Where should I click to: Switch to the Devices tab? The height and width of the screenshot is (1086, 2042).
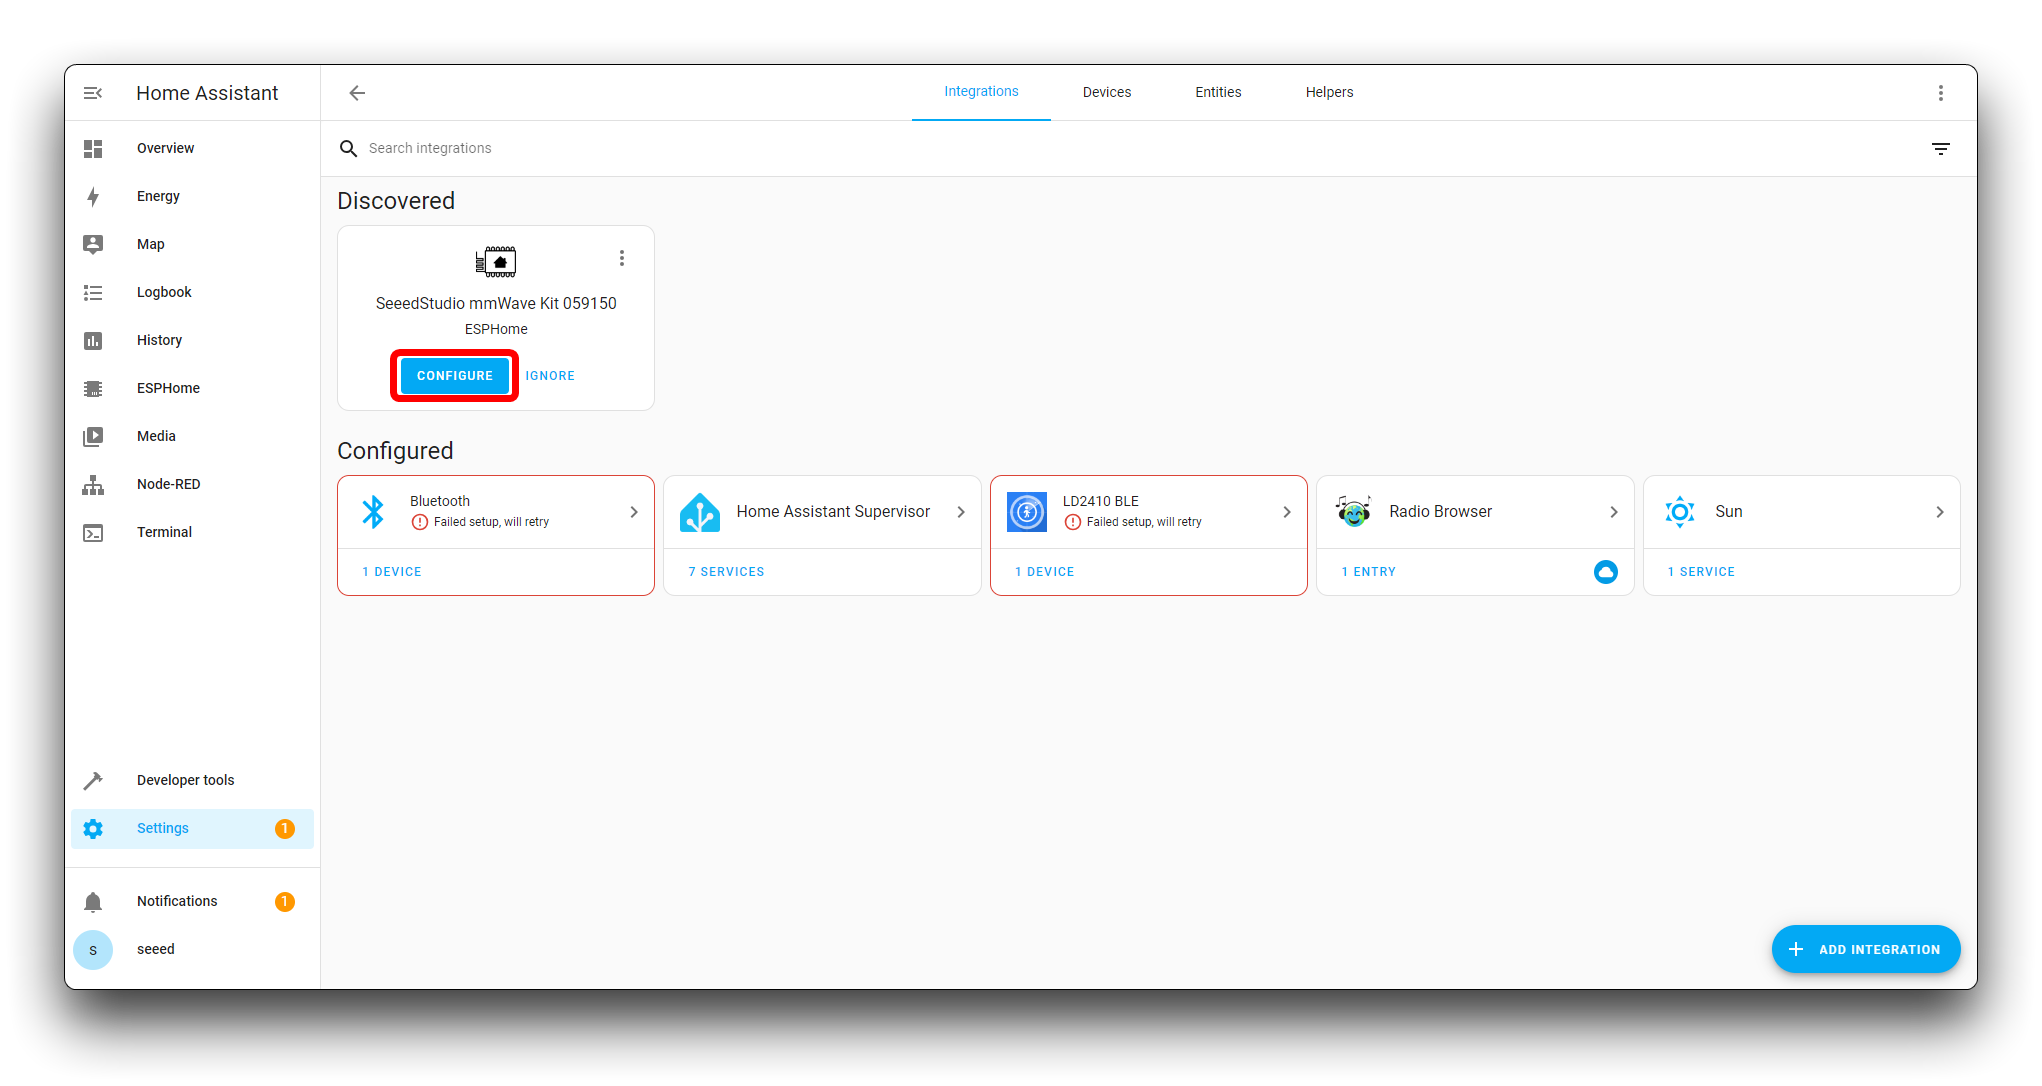pos(1106,92)
